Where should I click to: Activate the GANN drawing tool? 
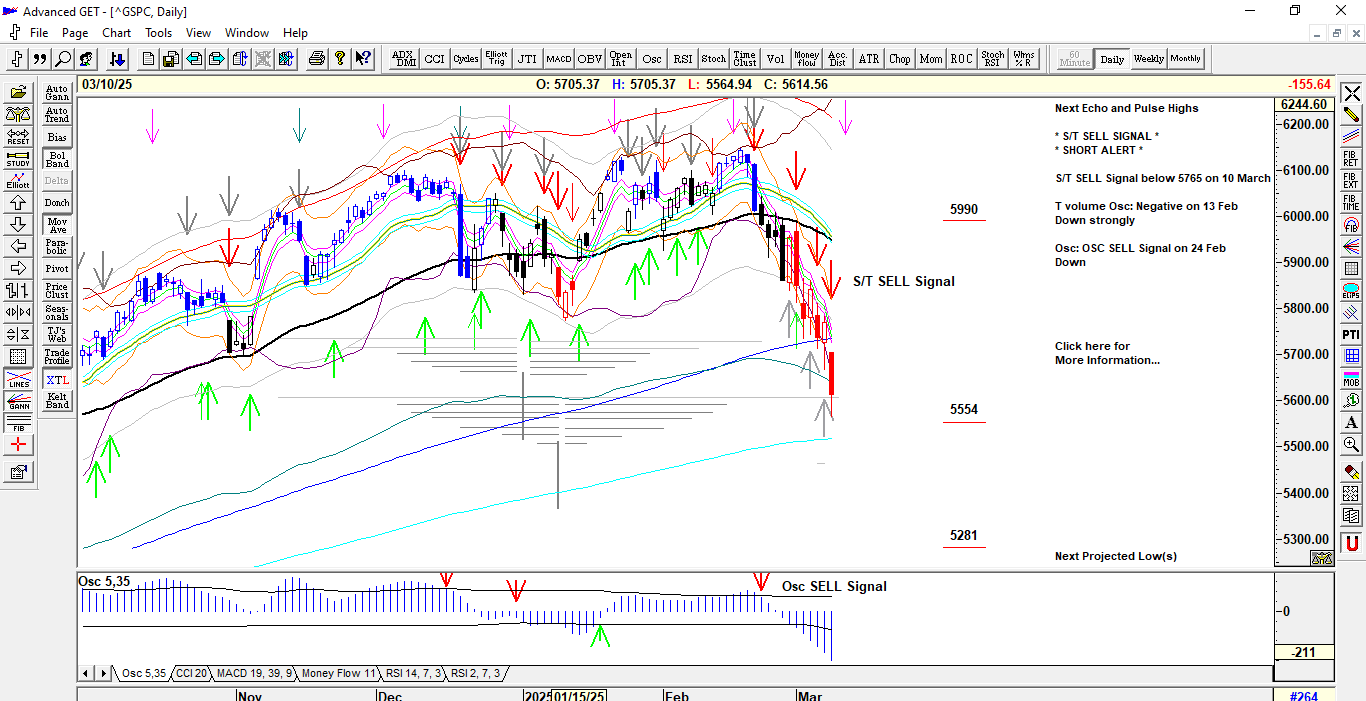click(18, 400)
